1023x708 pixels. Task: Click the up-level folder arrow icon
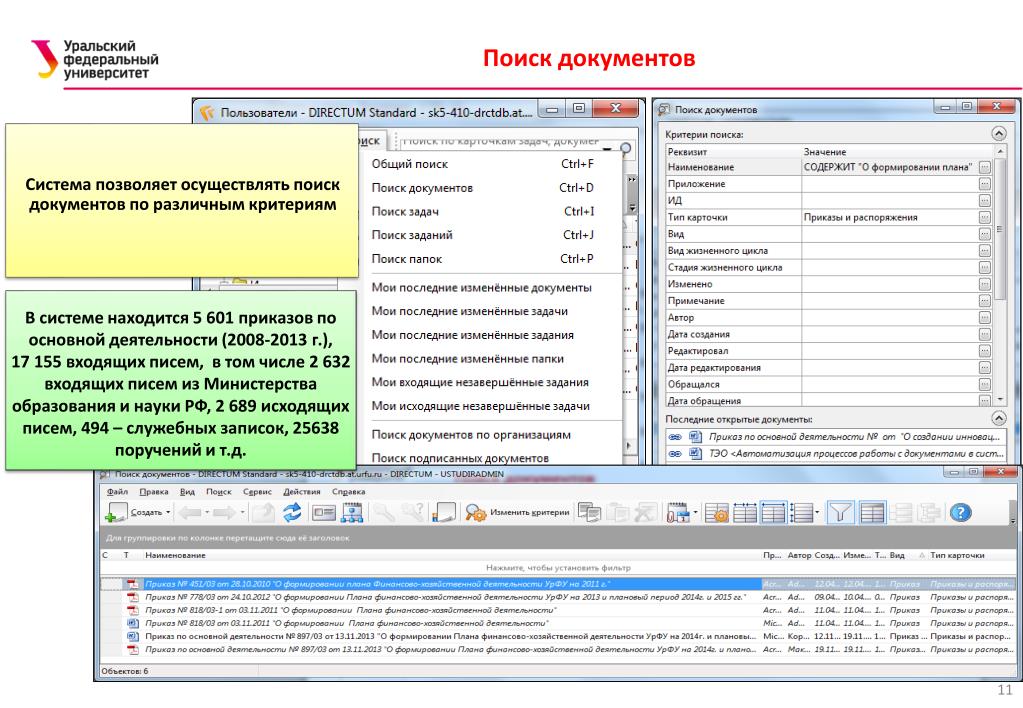coord(264,513)
